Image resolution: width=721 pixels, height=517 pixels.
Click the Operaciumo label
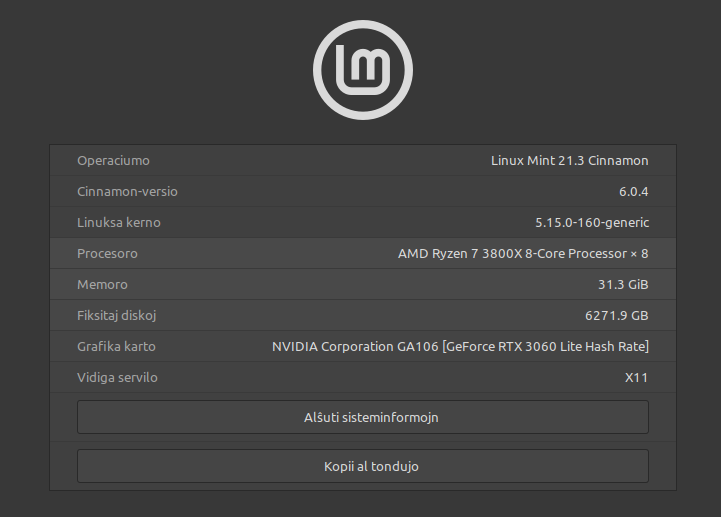tap(113, 160)
